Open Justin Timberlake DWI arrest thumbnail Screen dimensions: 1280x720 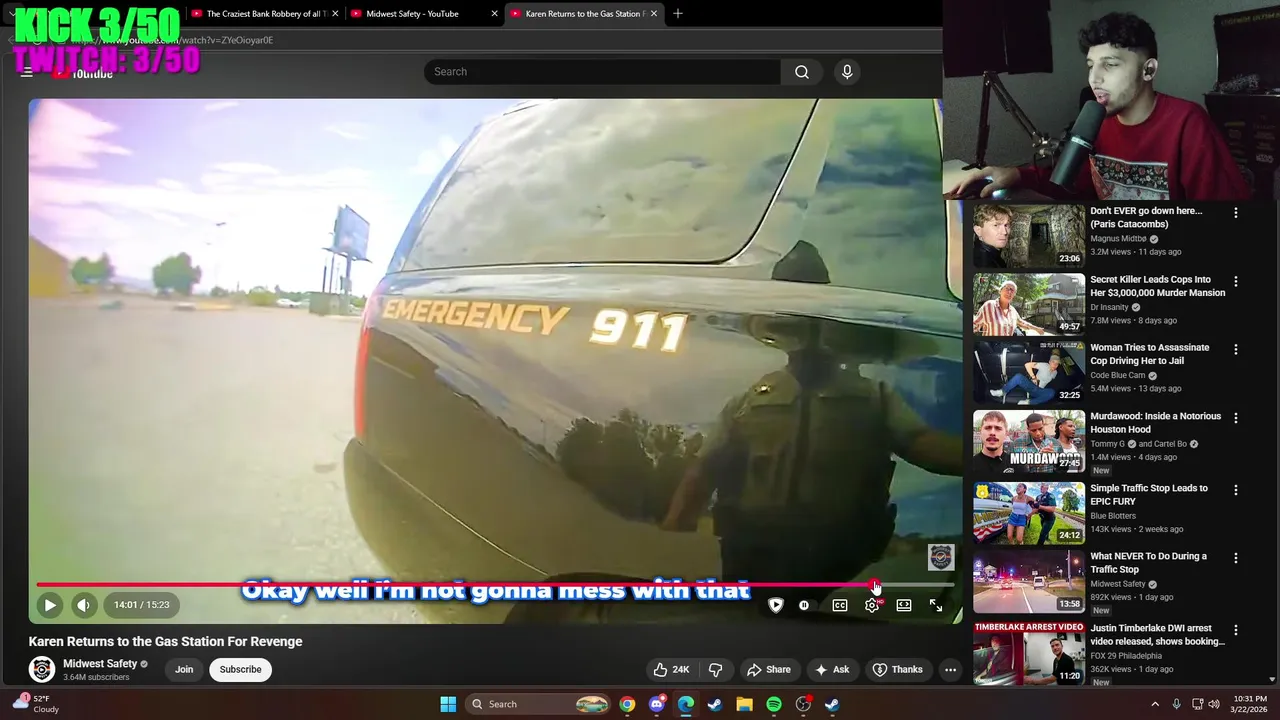[x=1029, y=653]
